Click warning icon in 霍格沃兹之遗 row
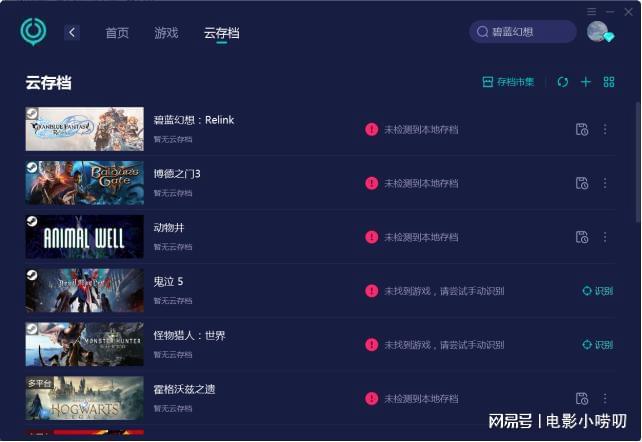642x442 pixels. coord(371,398)
